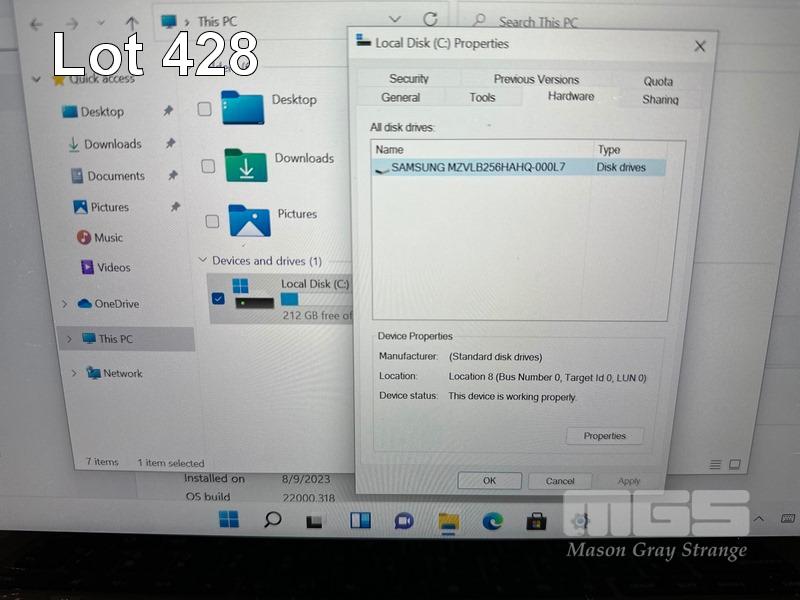This screenshot has height=600, width=800.
Task: Open taskbar Search magnifier icon
Action: [x=272, y=520]
